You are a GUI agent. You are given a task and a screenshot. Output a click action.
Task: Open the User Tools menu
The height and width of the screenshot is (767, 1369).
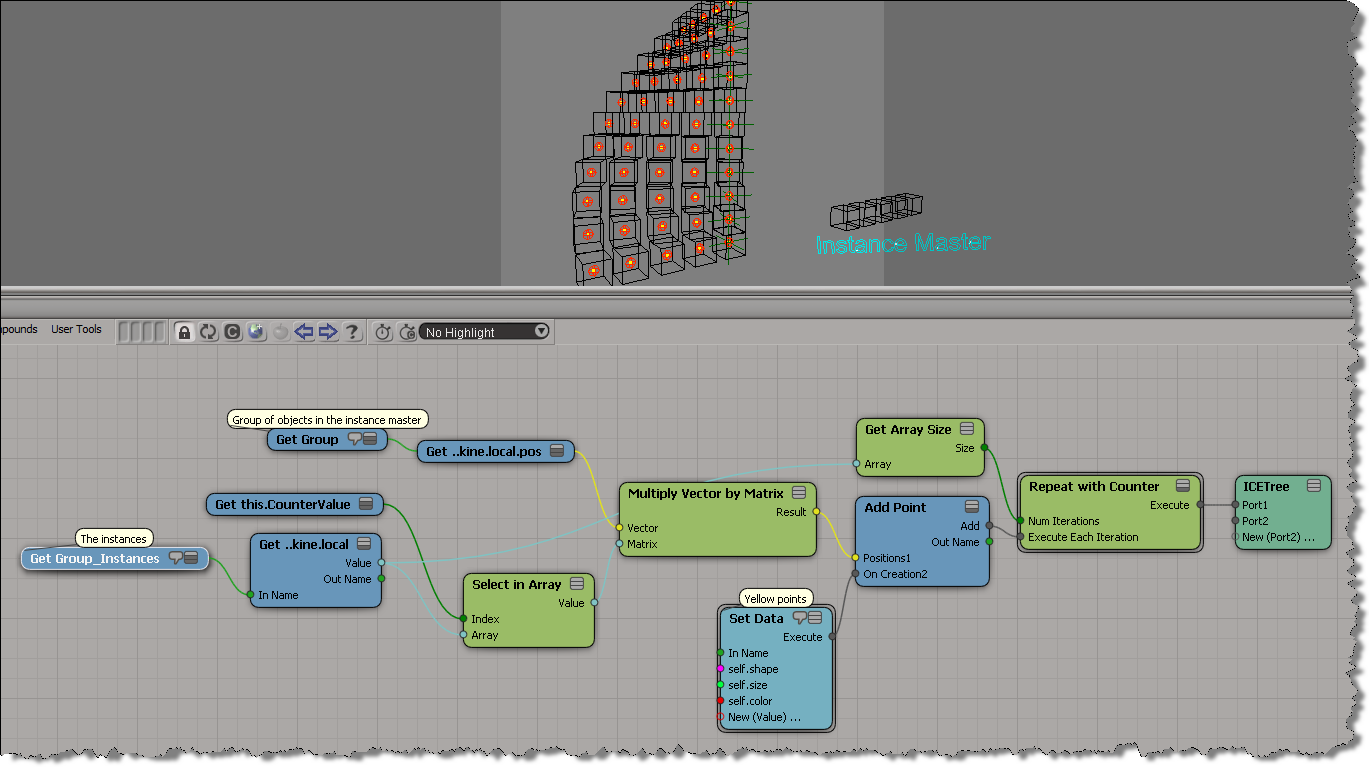[76, 329]
